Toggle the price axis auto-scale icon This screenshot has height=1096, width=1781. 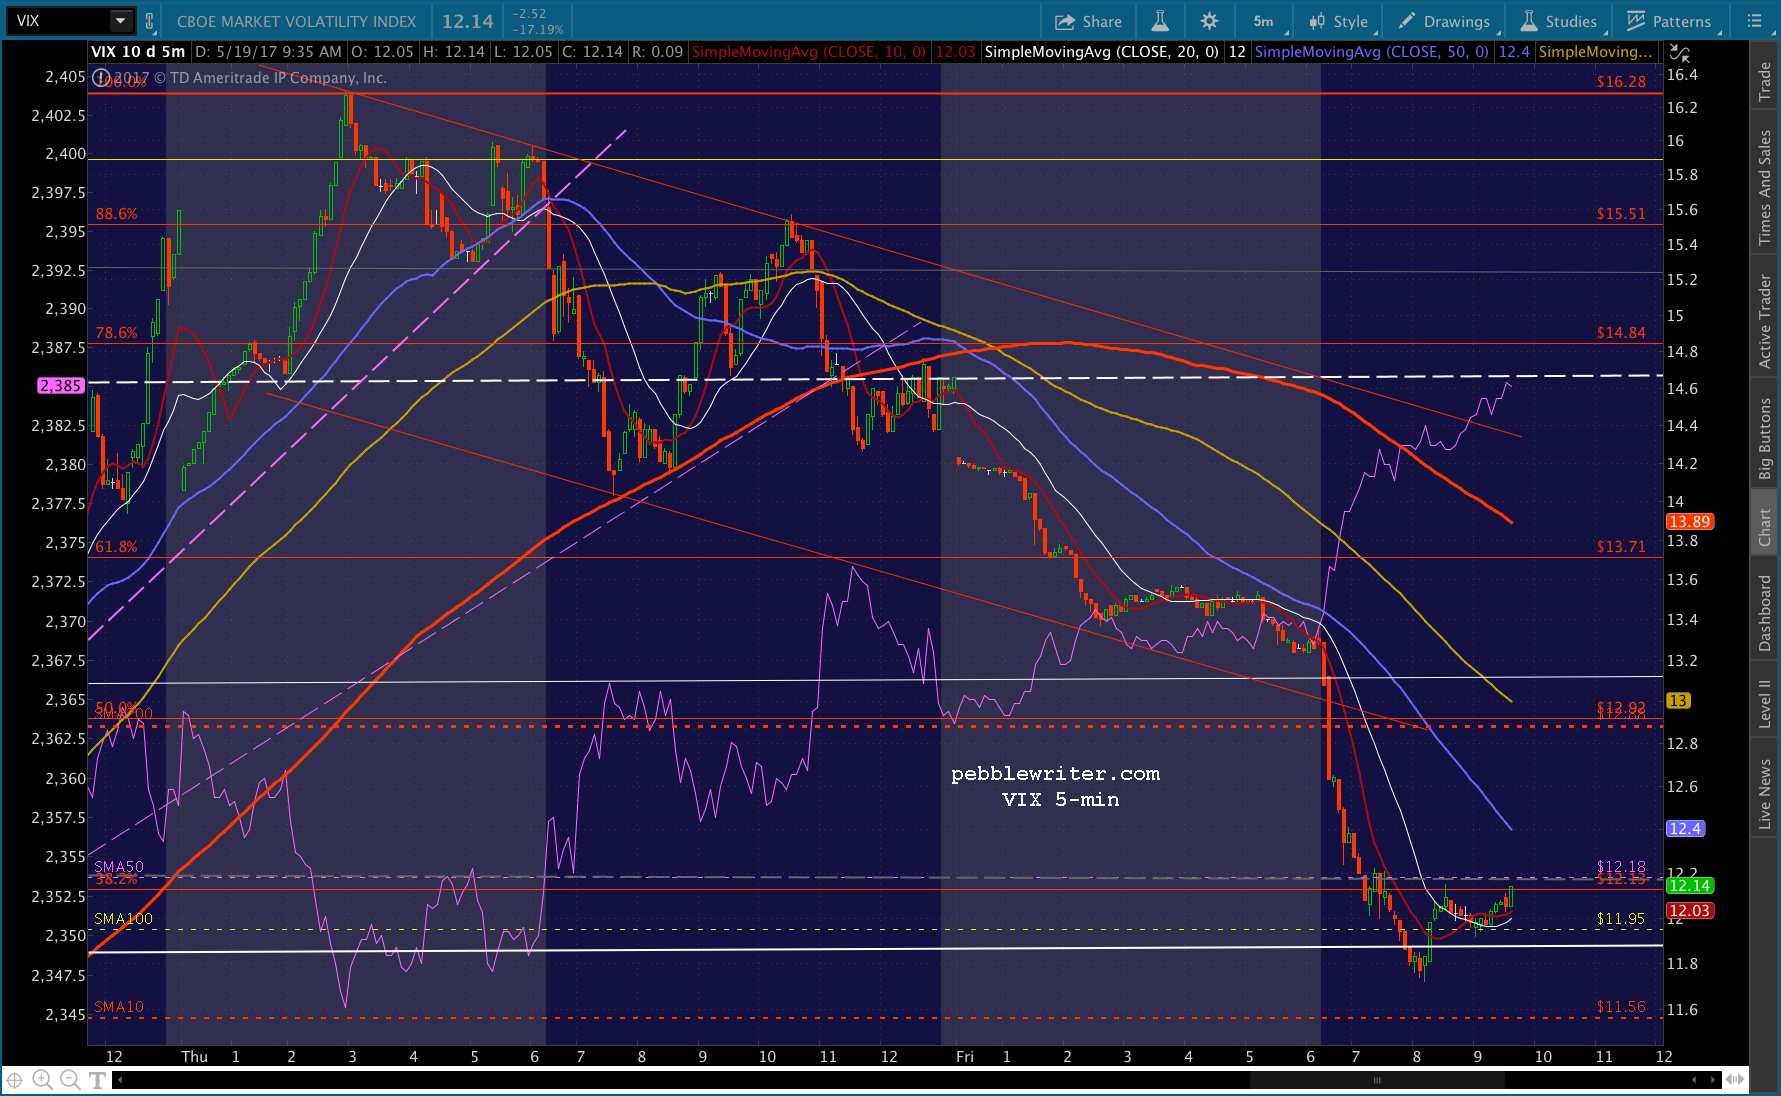pos(1680,53)
